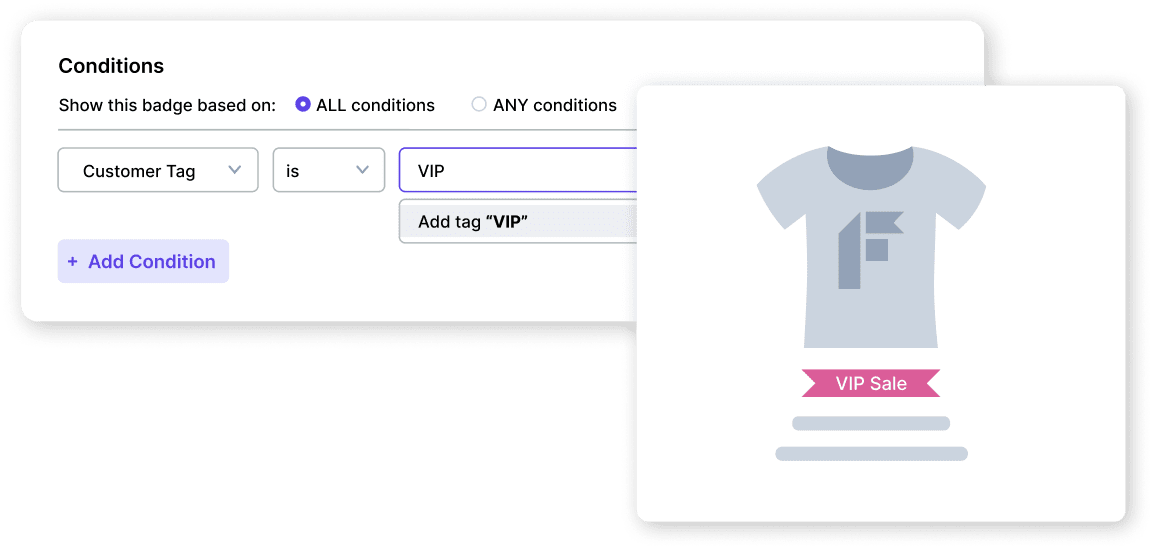1153x550 pixels.
Task: Click the Conditions section heading
Action: (111, 66)
